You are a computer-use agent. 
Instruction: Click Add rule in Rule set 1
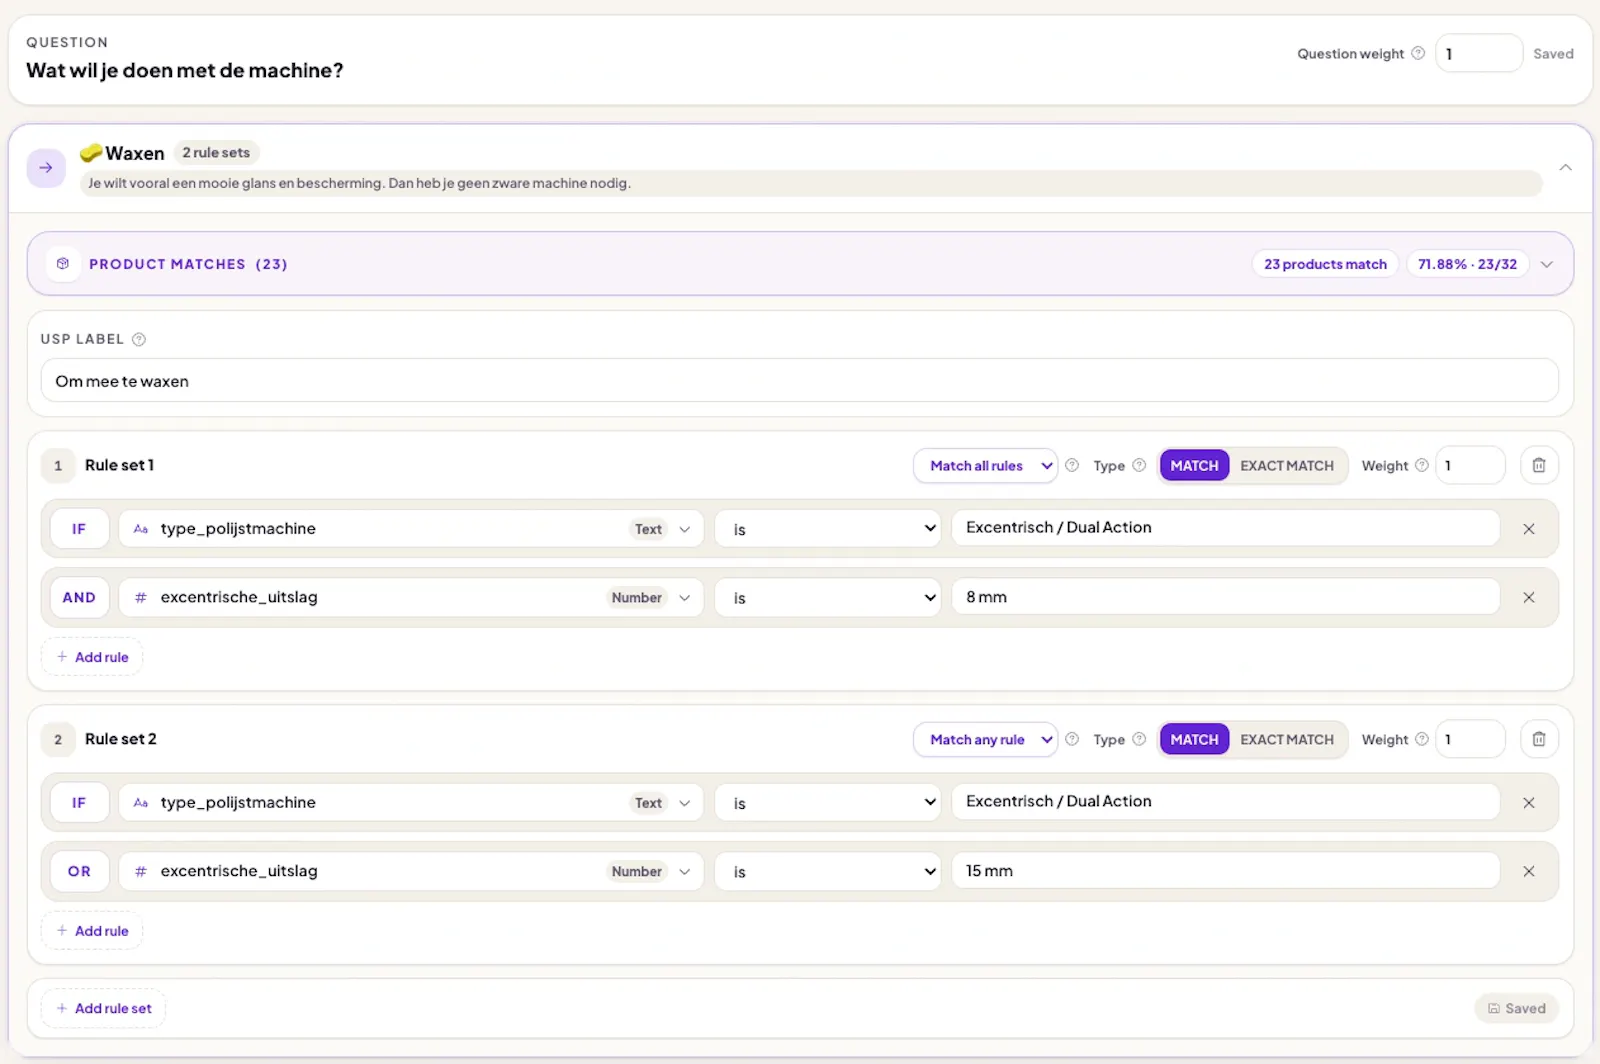[x=92, y=657]
